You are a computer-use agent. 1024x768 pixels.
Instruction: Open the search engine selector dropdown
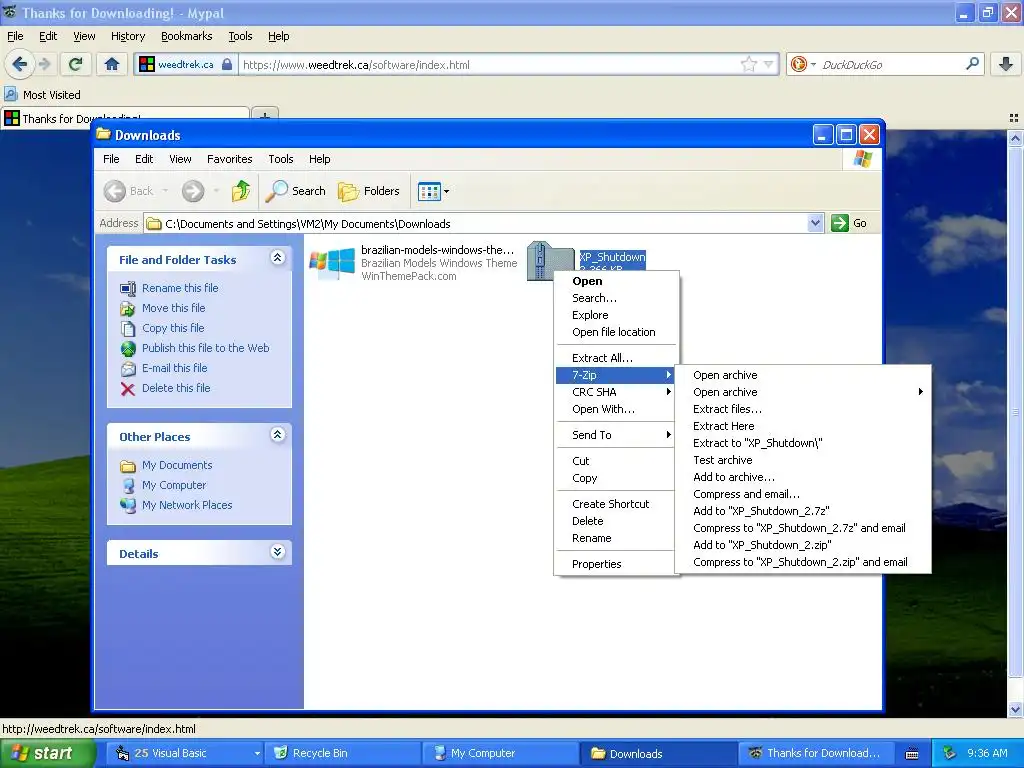(x=813, y=64)
